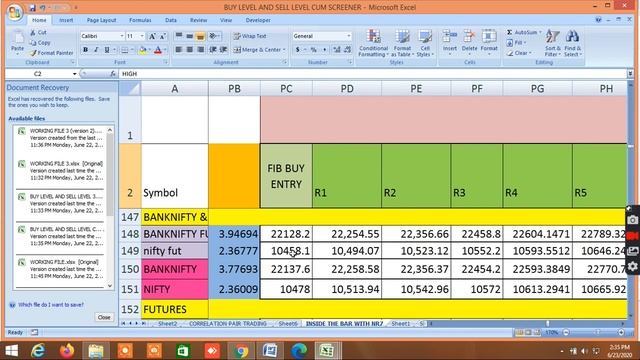Close the Document Recovery pane

(x=104, y=317)
